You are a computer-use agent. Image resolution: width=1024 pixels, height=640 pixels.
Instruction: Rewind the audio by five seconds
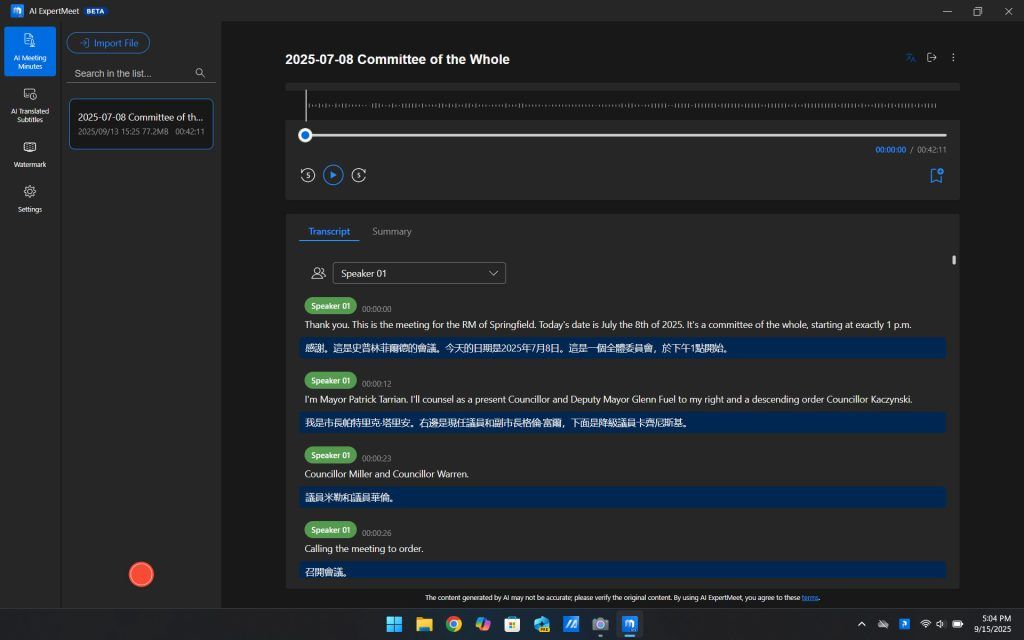[x=308, y=175]
